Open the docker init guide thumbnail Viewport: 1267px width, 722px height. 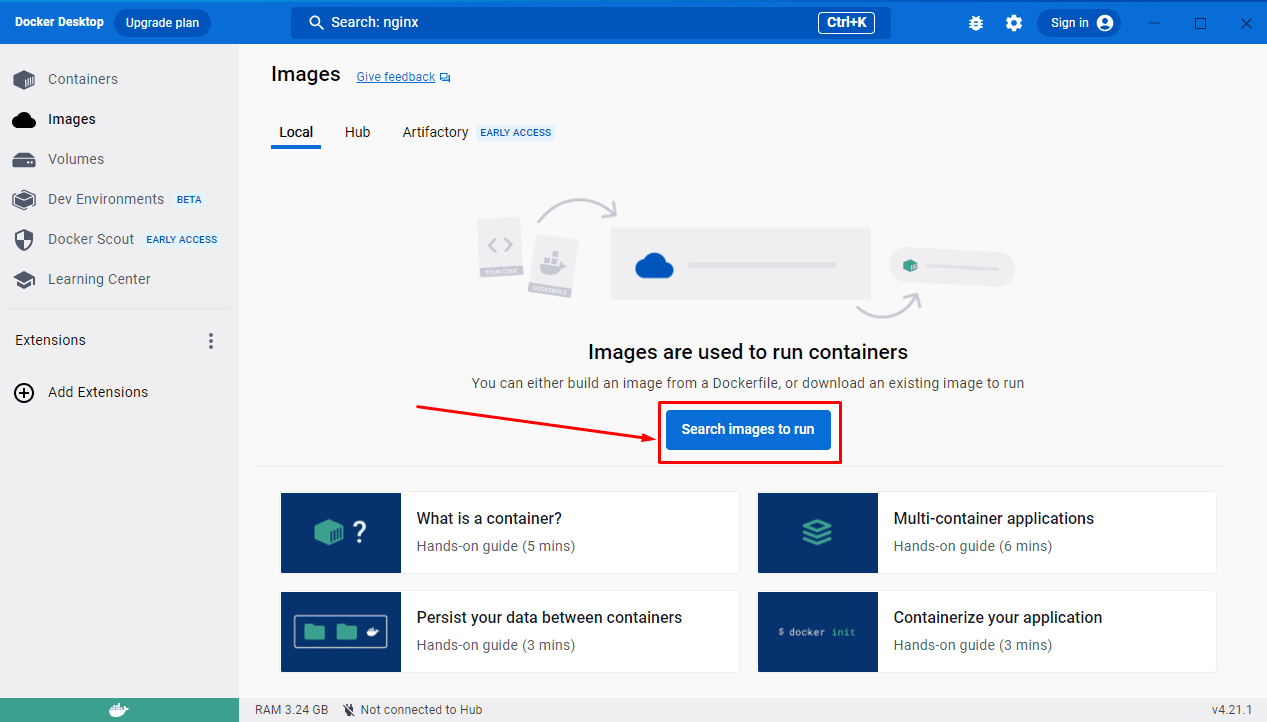pyautogui.click(x=818, y=631)
